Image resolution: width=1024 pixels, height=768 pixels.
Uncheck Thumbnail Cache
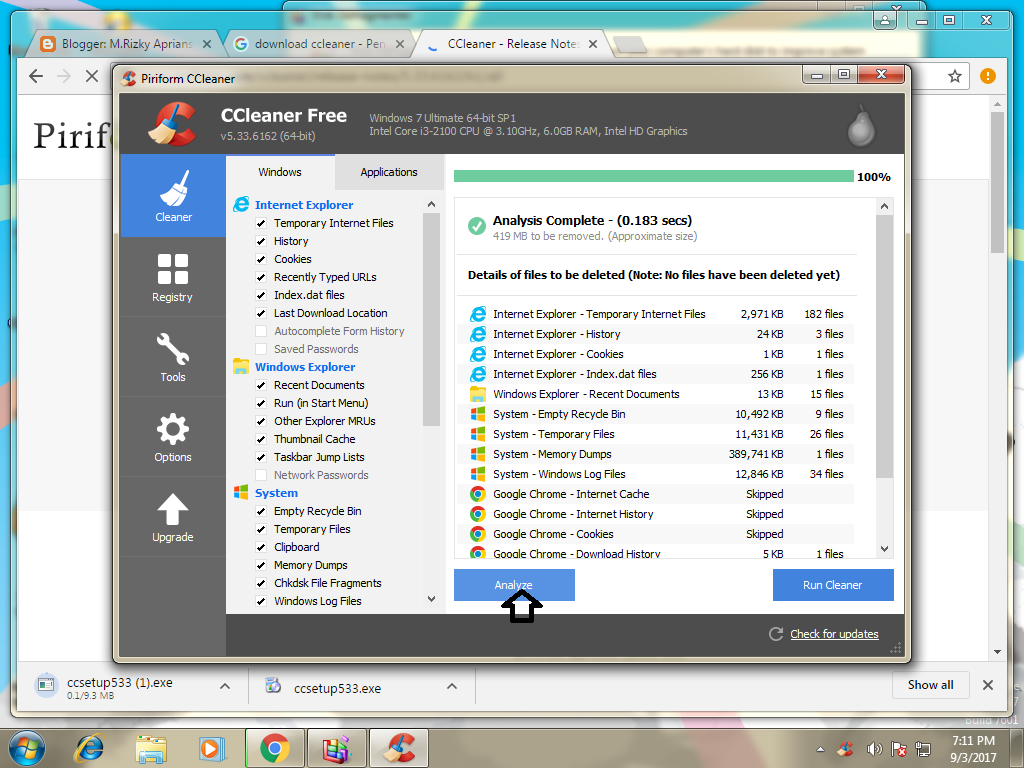[x=261, y=439]
